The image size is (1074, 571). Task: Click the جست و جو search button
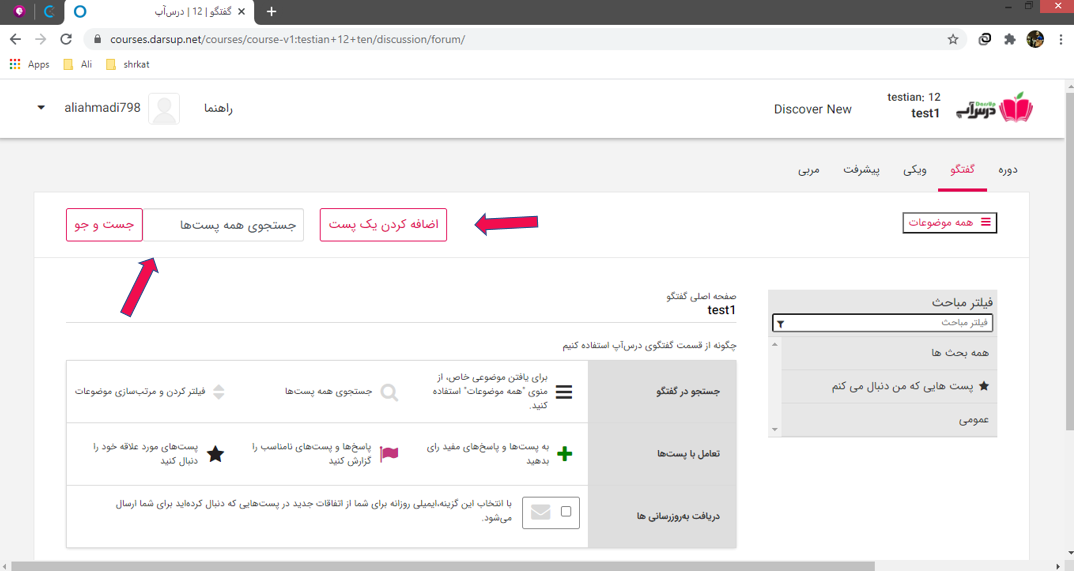click(x=104, y=225)
